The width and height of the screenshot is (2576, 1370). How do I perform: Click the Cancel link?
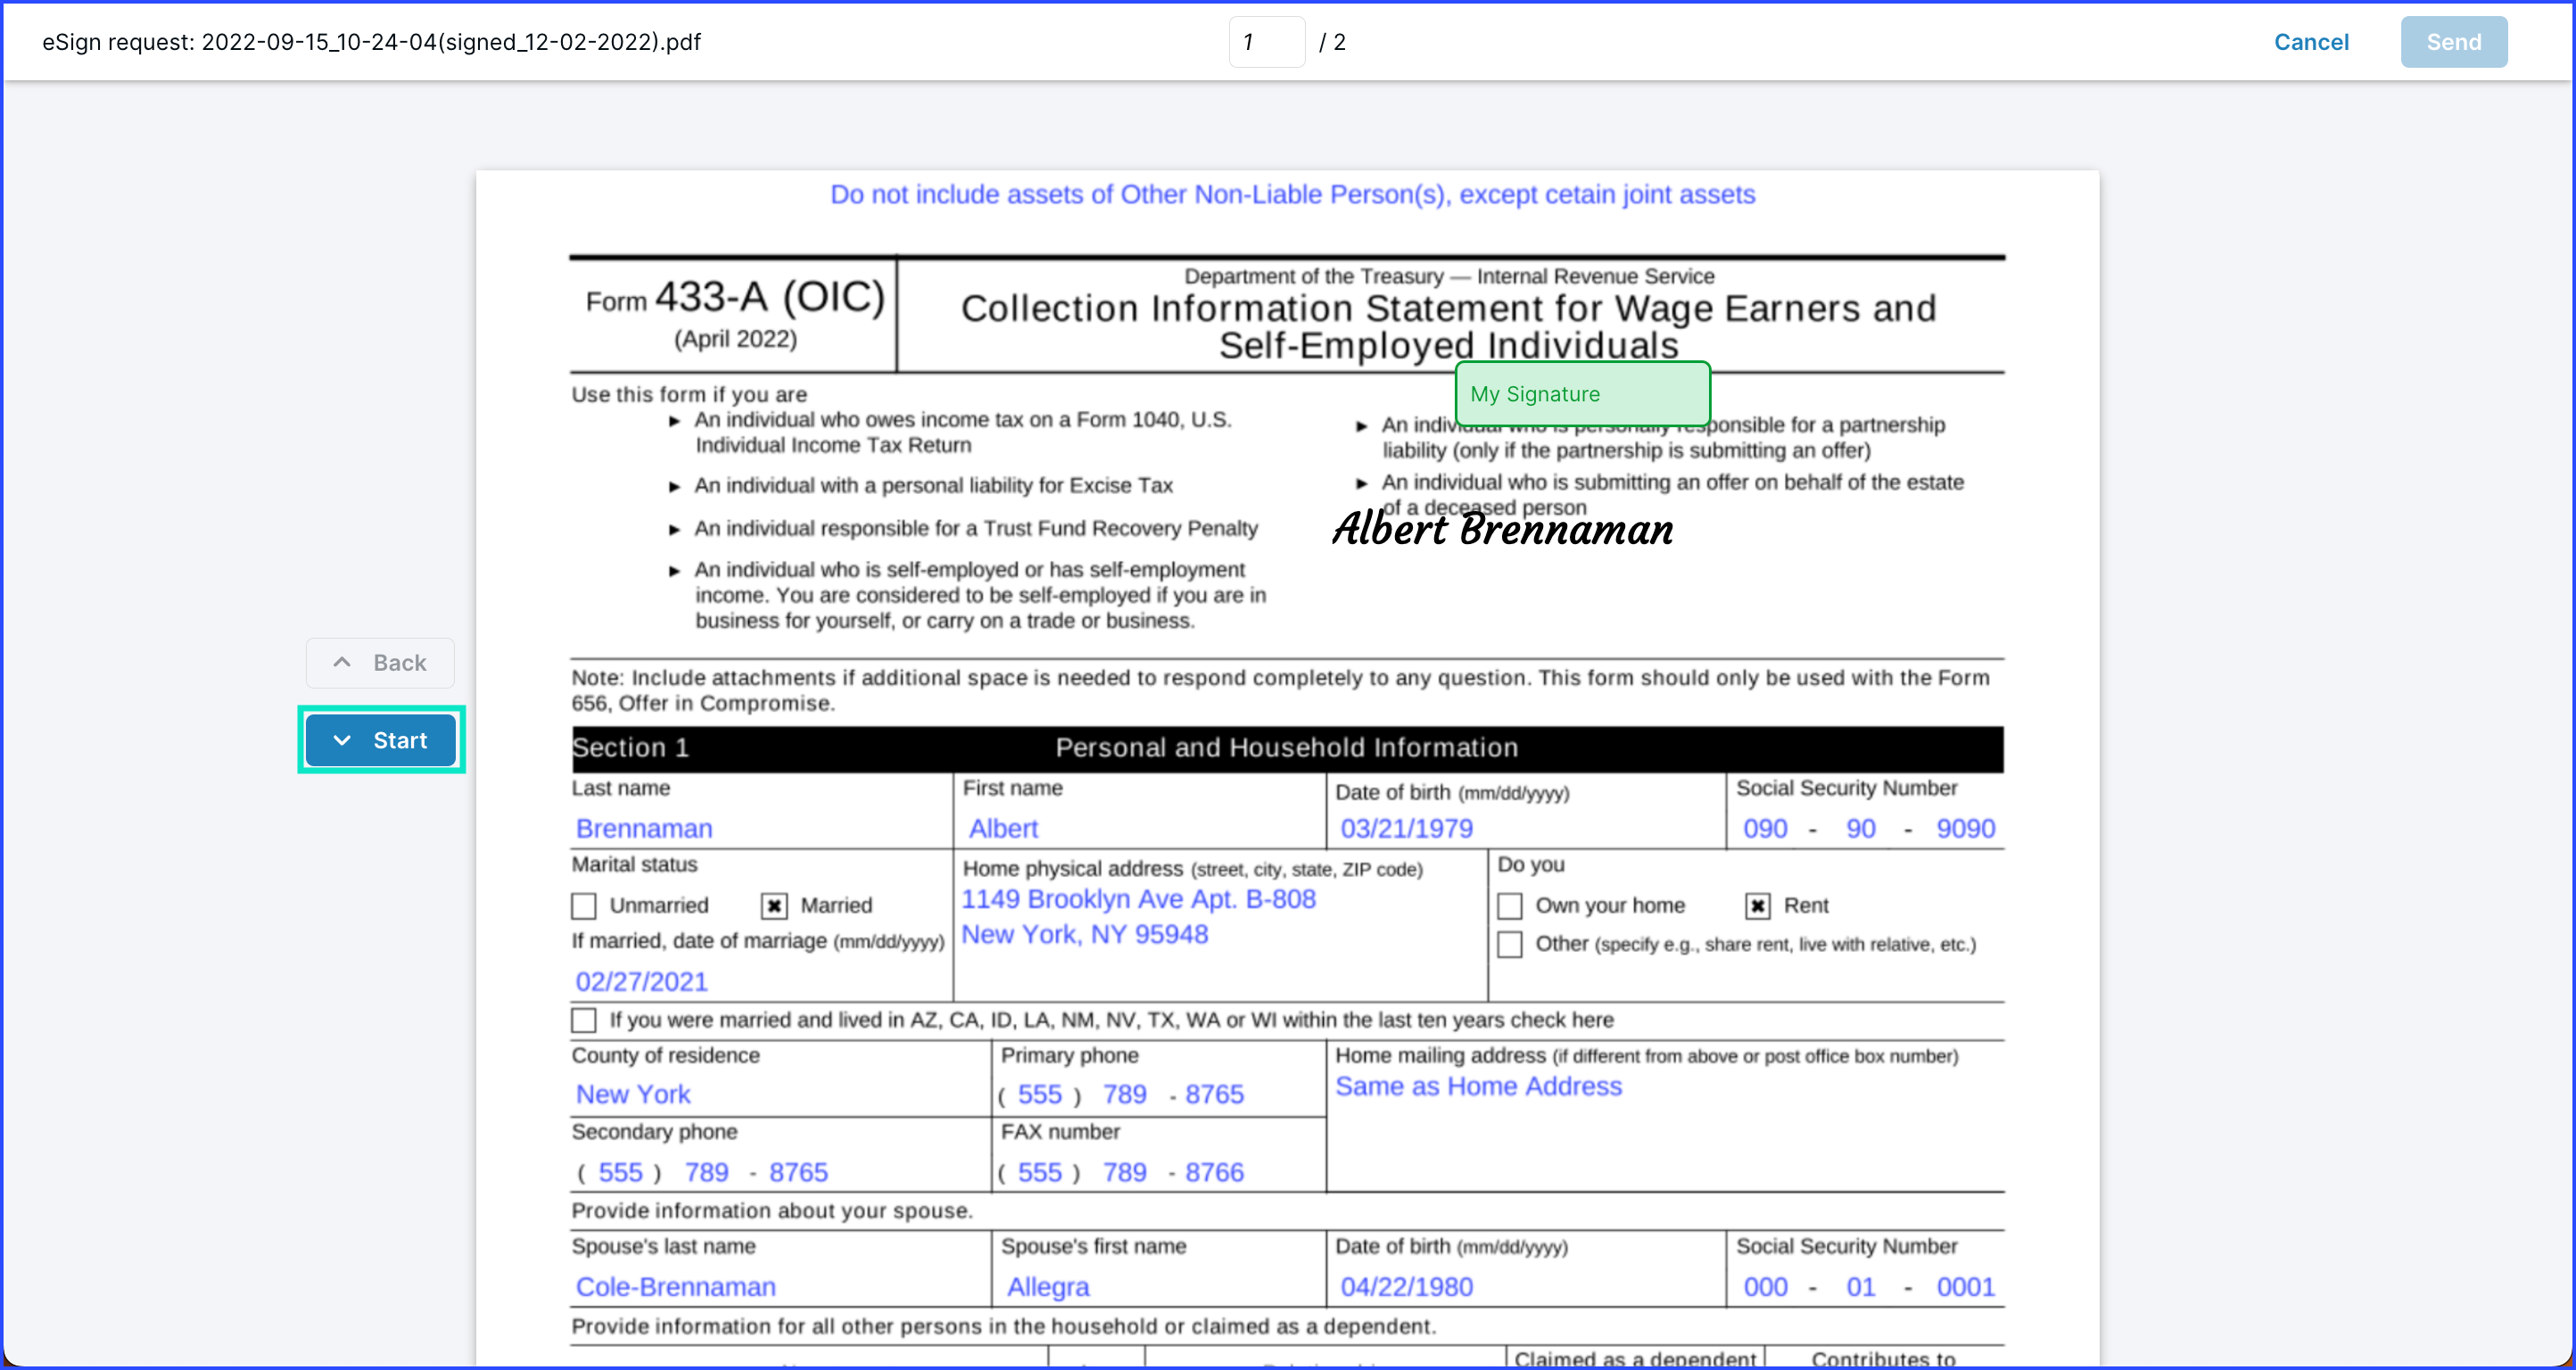[2310, 42]
